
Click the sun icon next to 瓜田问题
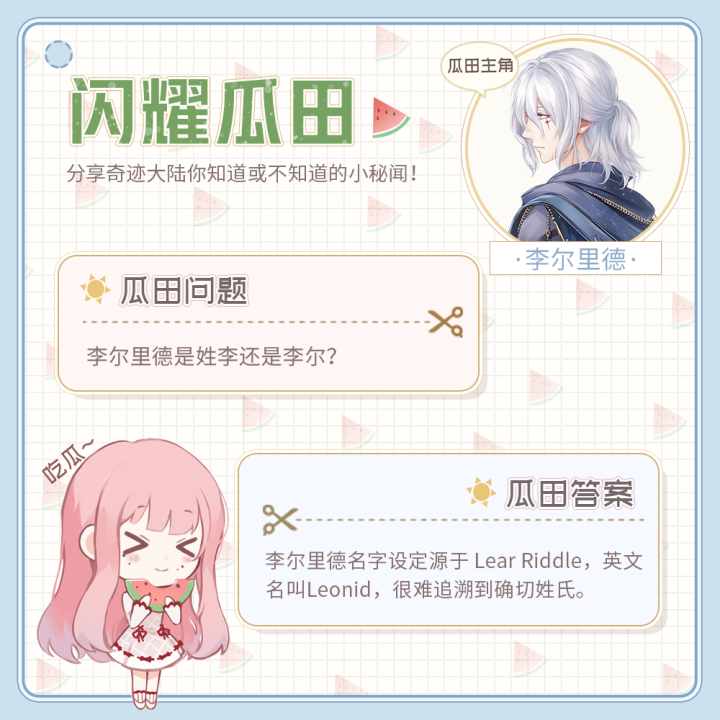pos(95,289)
